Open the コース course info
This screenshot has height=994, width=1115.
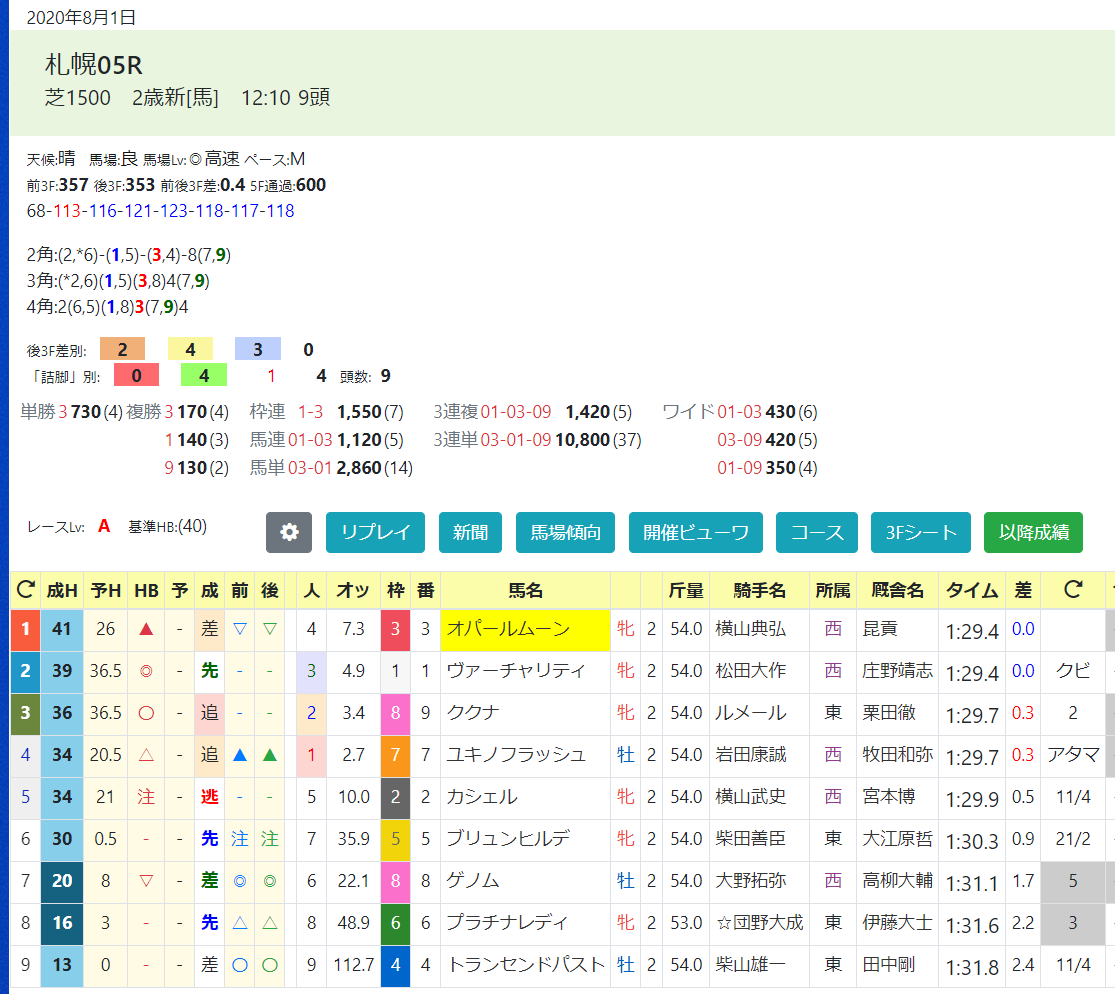(x=817, y=533)
